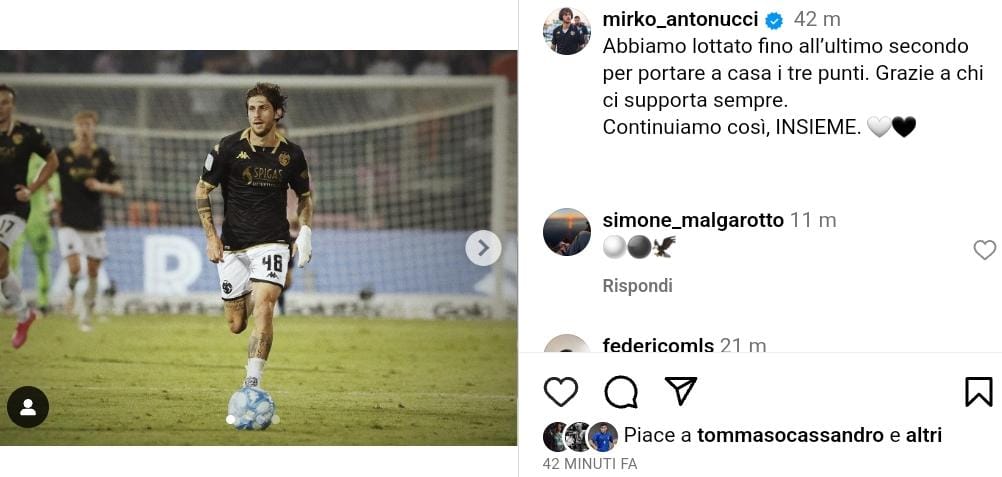Open the simone_malgarotto username link

tap(693, 220)
